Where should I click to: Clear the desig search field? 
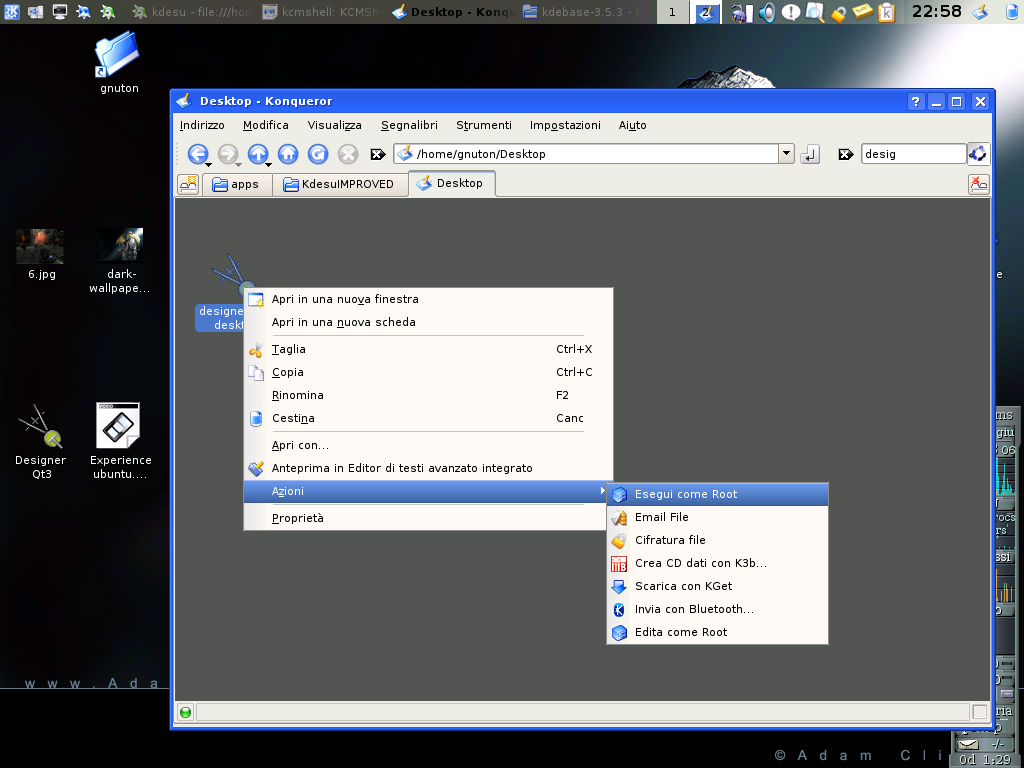[x=846, y=154]
